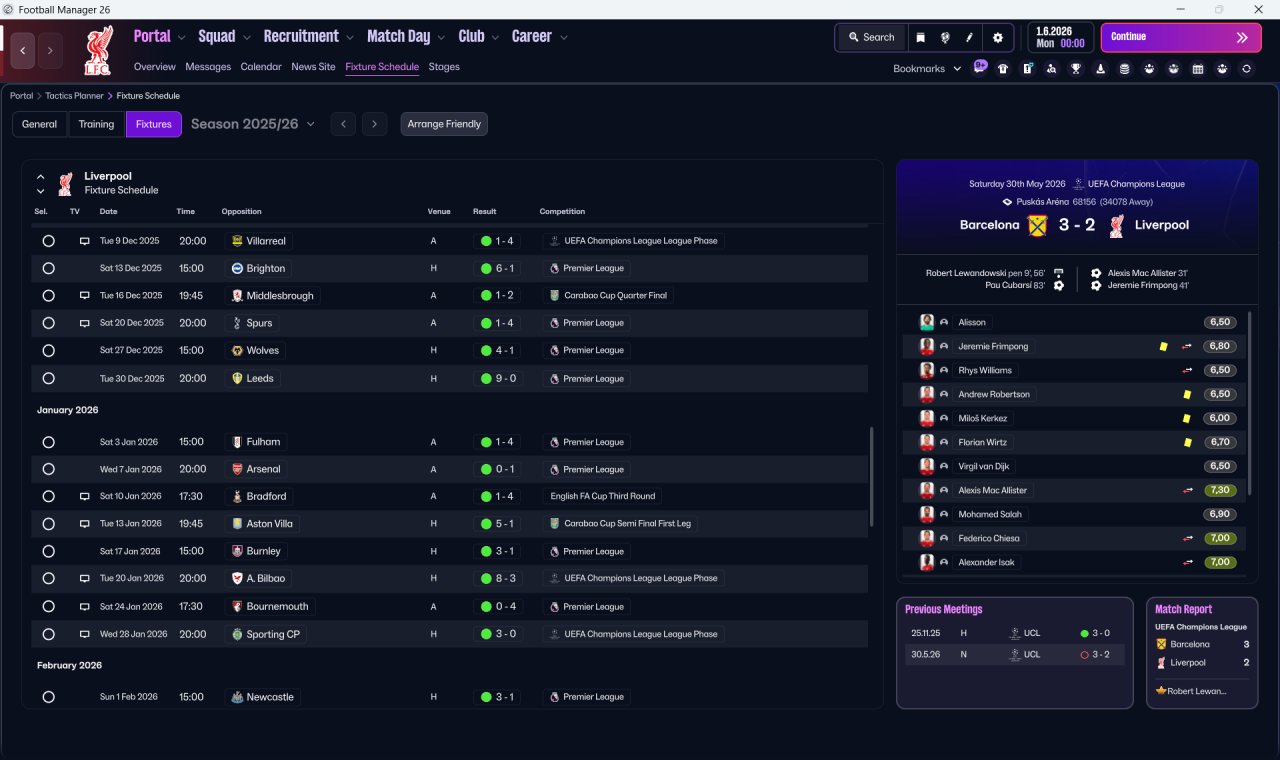This screenshot has height=760, width=1280.
Task: Go back with the left arrow navigation button
Action: pyautogui.click(x=23, y=50)
